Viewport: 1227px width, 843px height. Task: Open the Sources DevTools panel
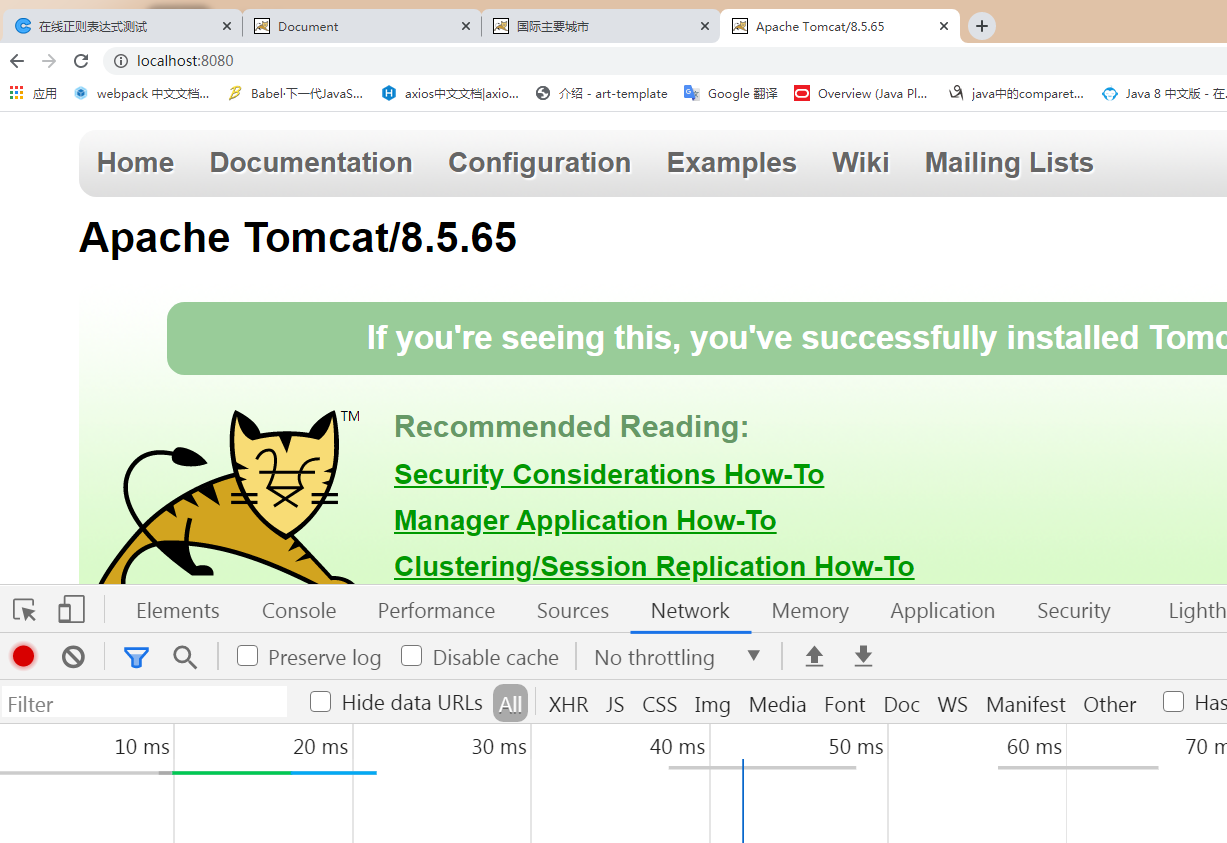click(573, 611)
